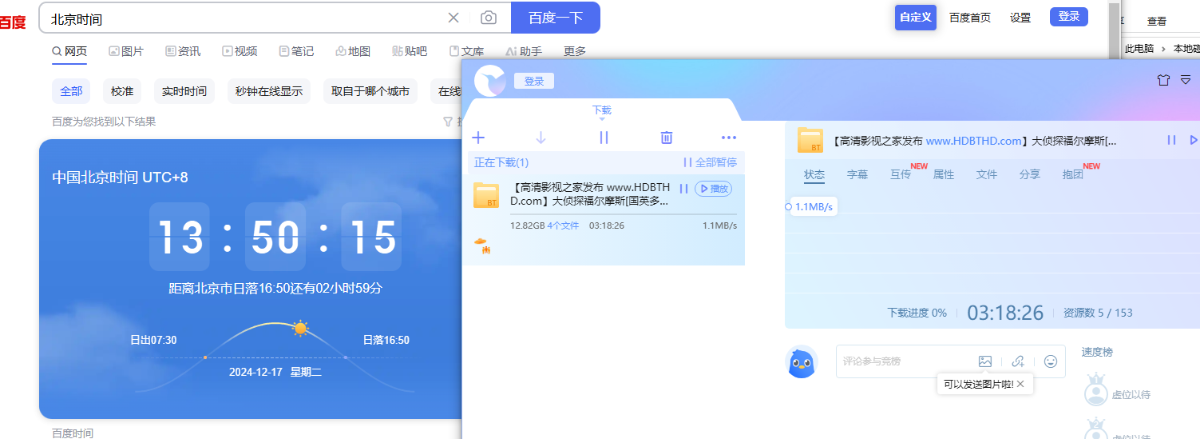The width and height of the screenshot is (1200, 439).
Task: Click the 播放 play button on download item
Action: point(712,188)
